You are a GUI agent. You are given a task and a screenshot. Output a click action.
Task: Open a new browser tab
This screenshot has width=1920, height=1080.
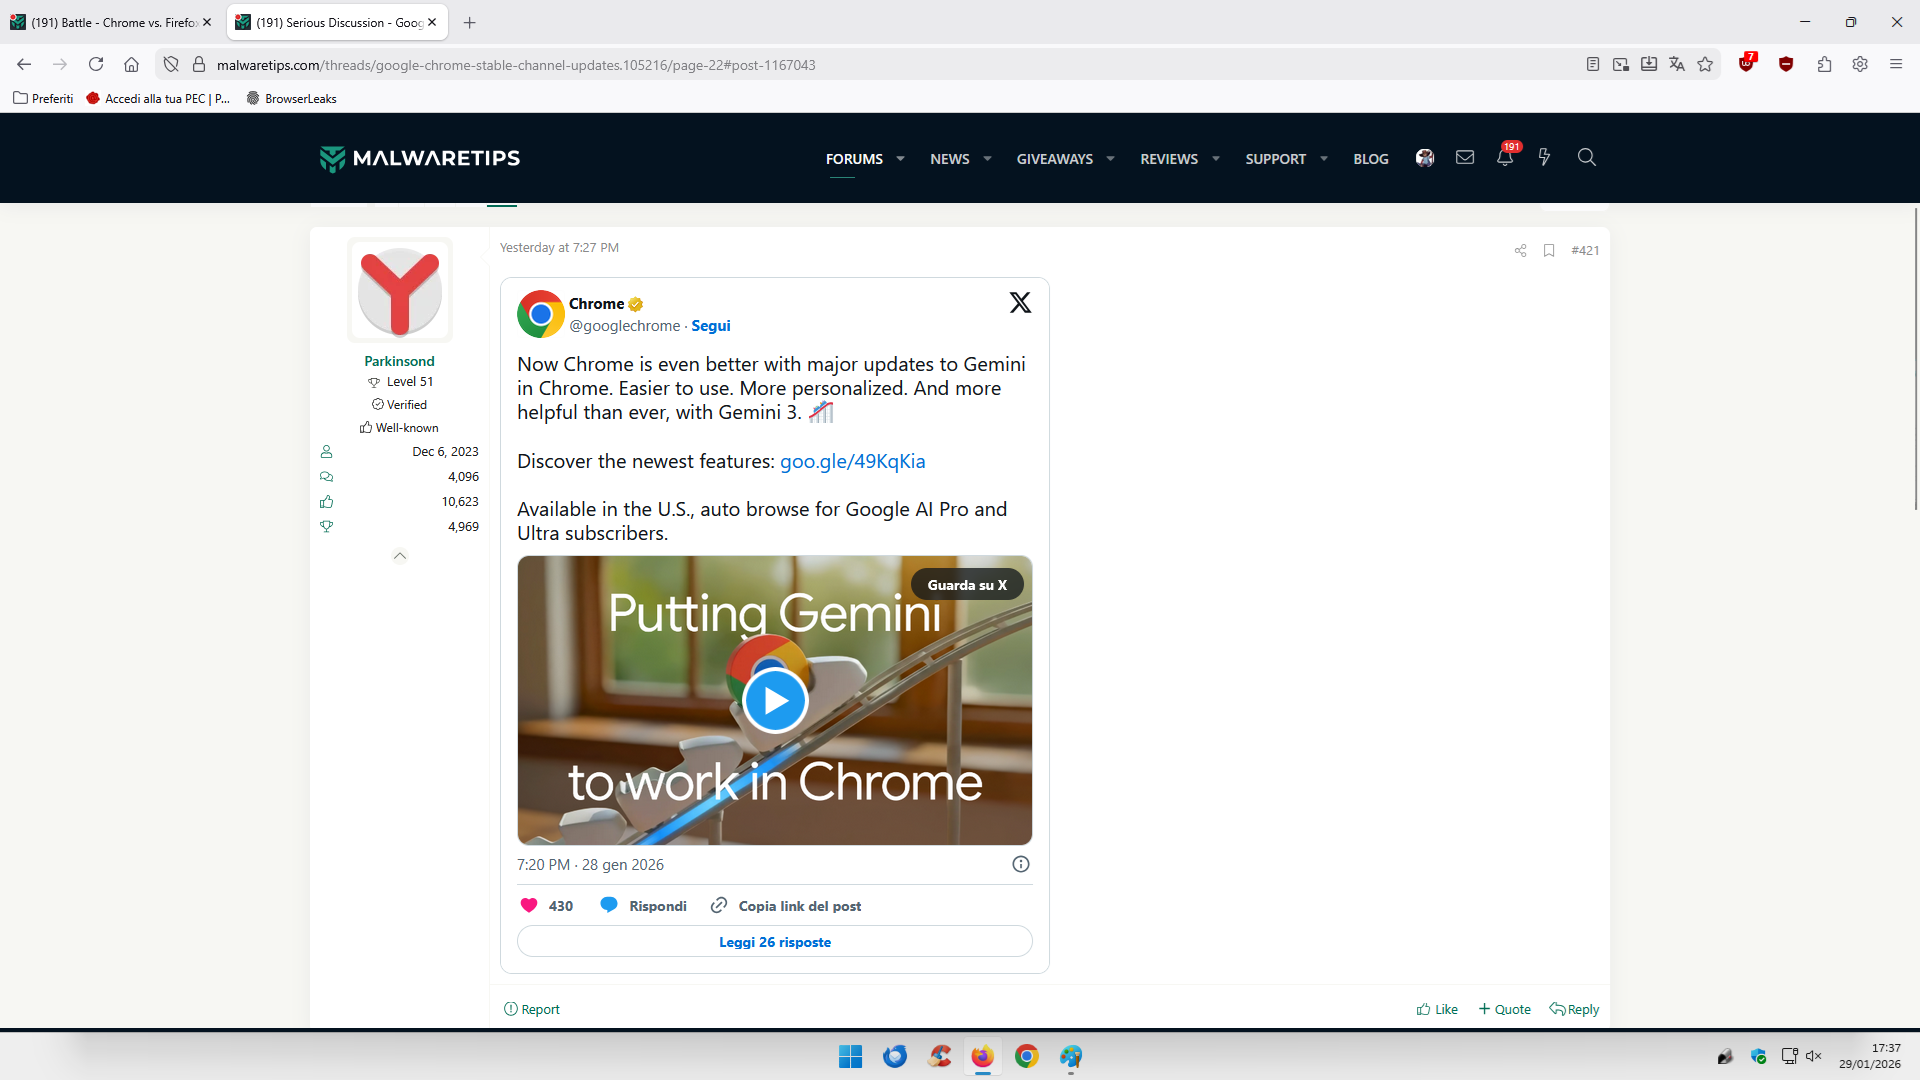(470, 22)
